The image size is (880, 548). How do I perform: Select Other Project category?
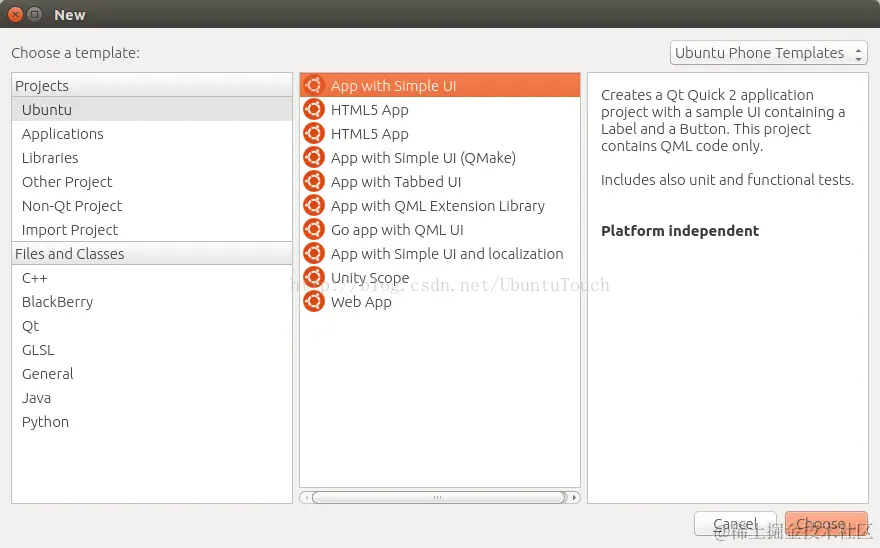[x=152, y=182]
